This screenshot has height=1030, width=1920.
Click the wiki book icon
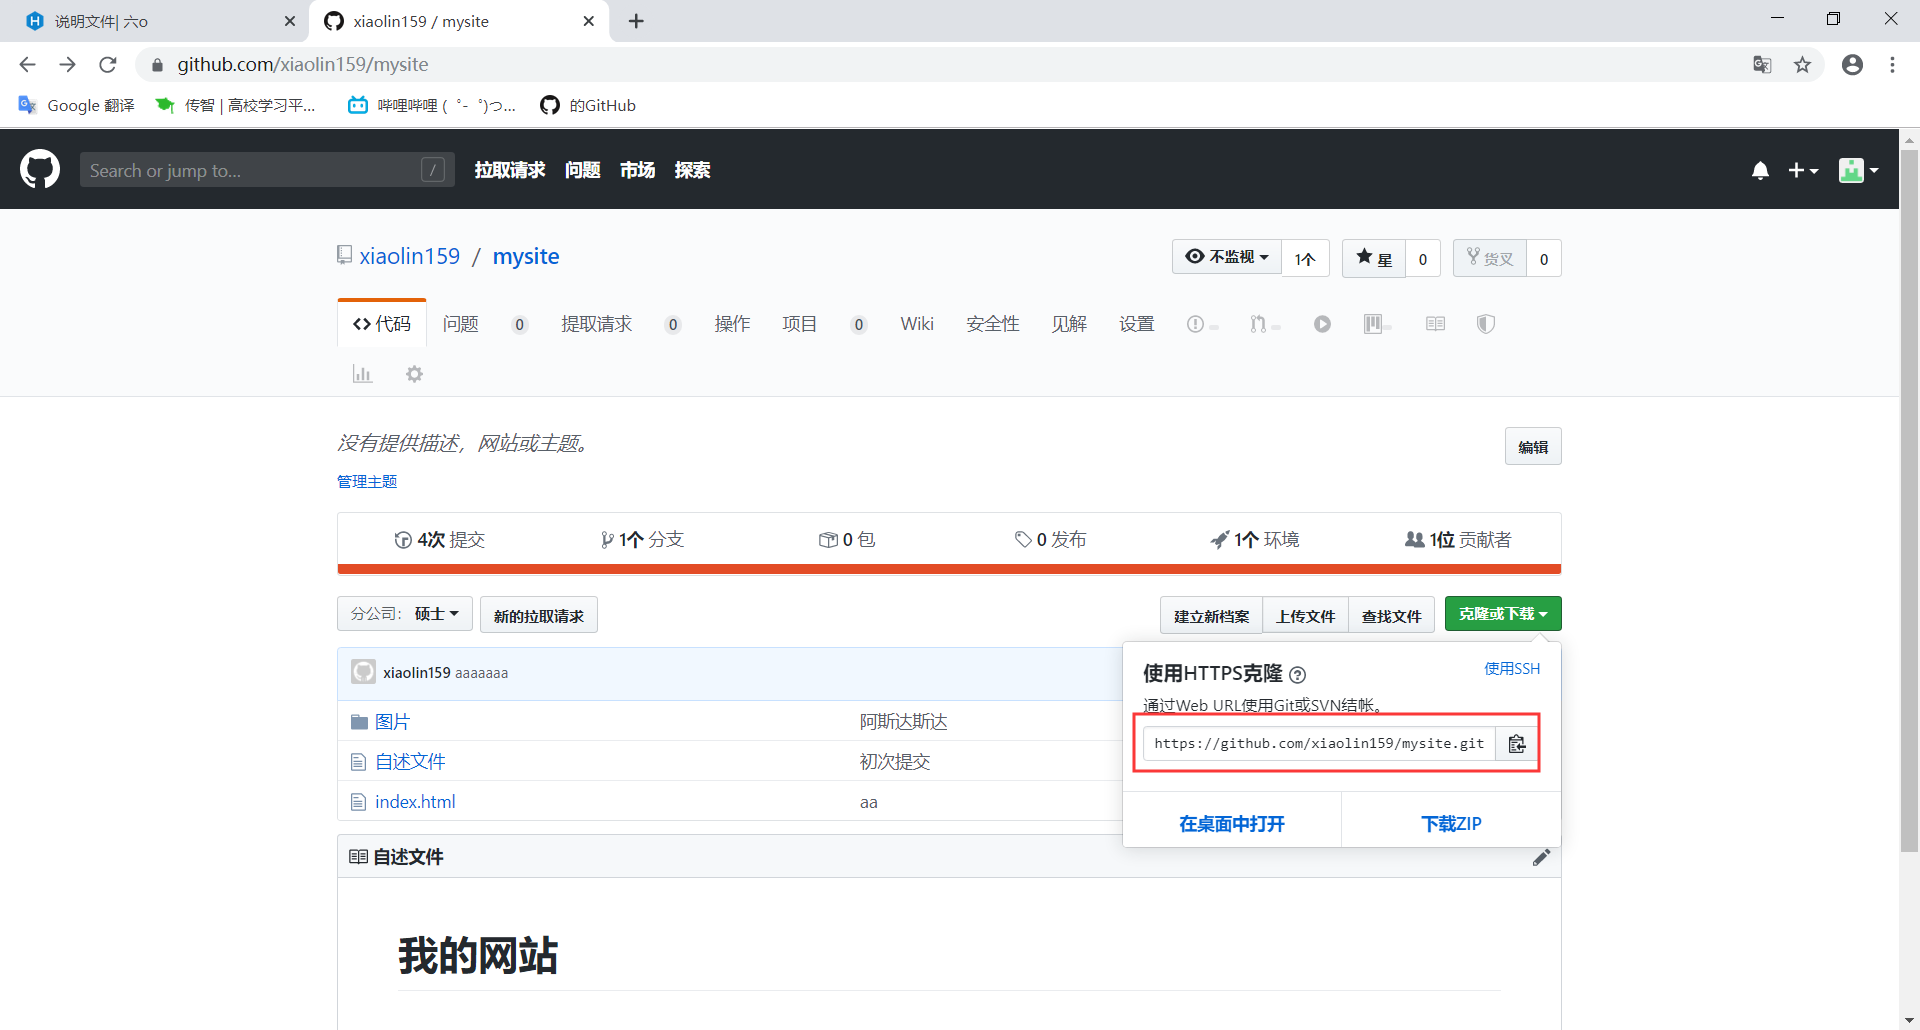point(1435,324)
